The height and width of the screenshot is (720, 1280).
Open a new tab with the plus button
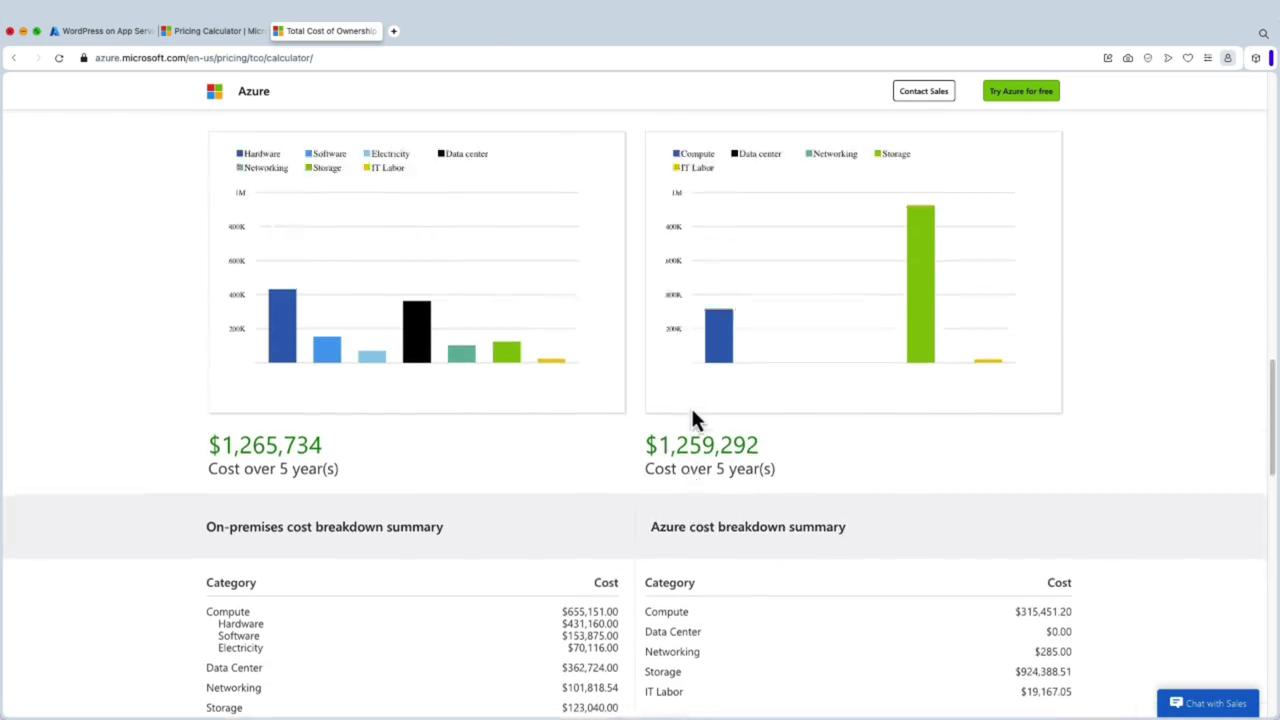coord(393,31)
